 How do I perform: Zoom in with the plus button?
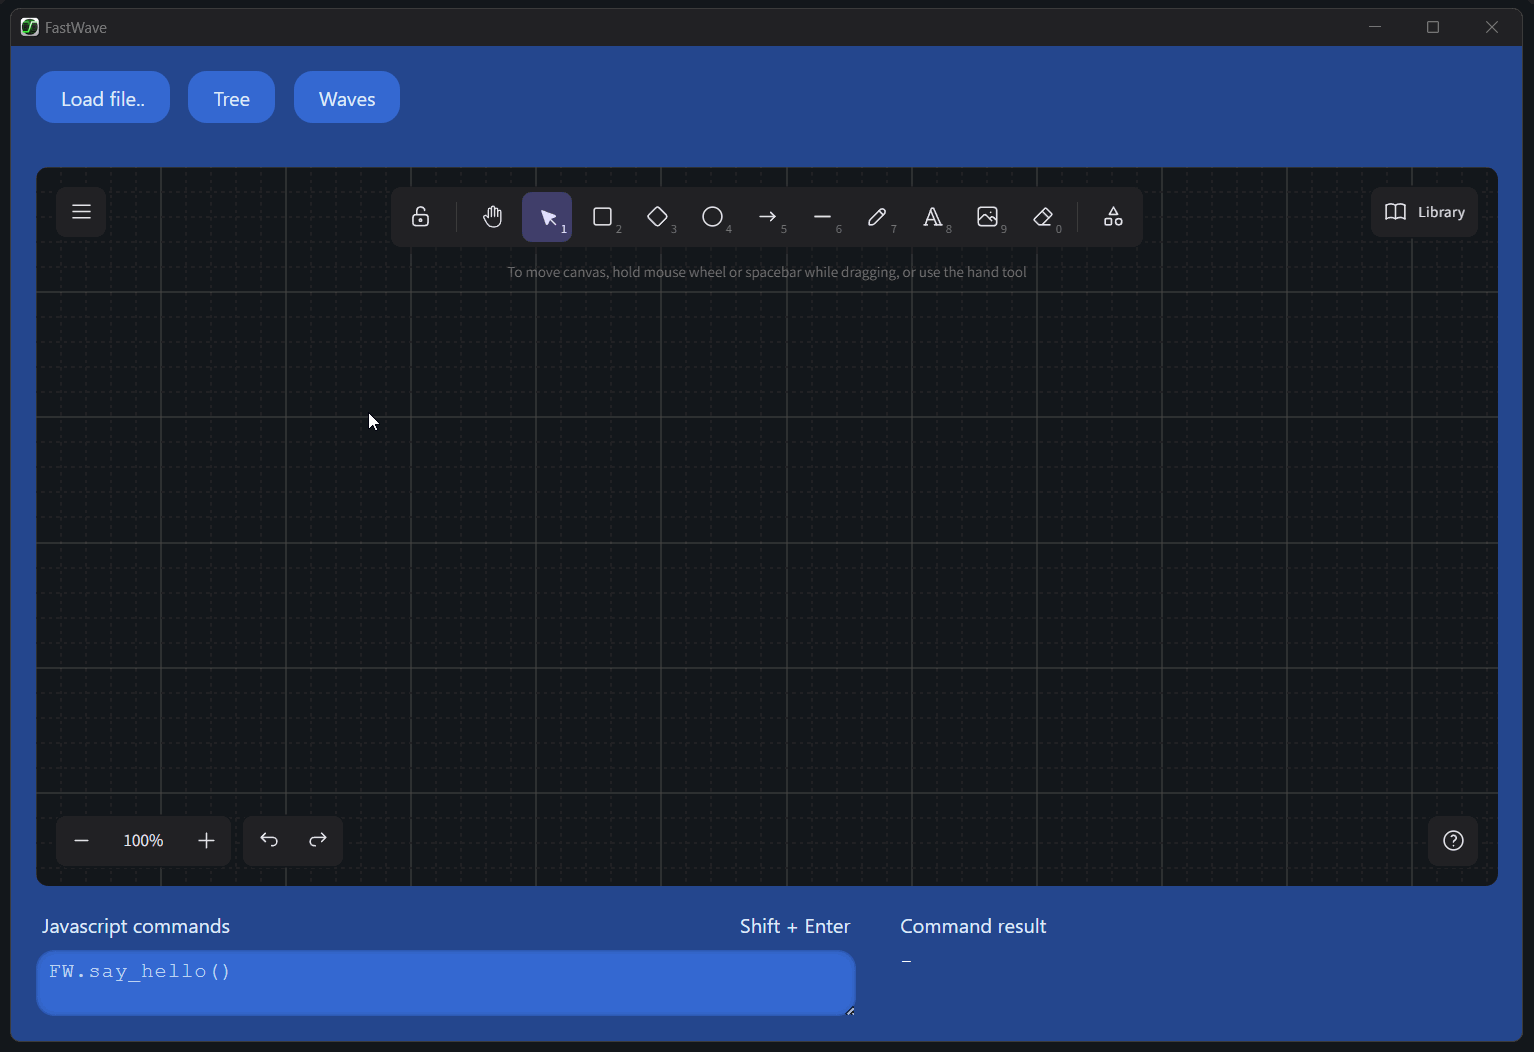(206, 841)
